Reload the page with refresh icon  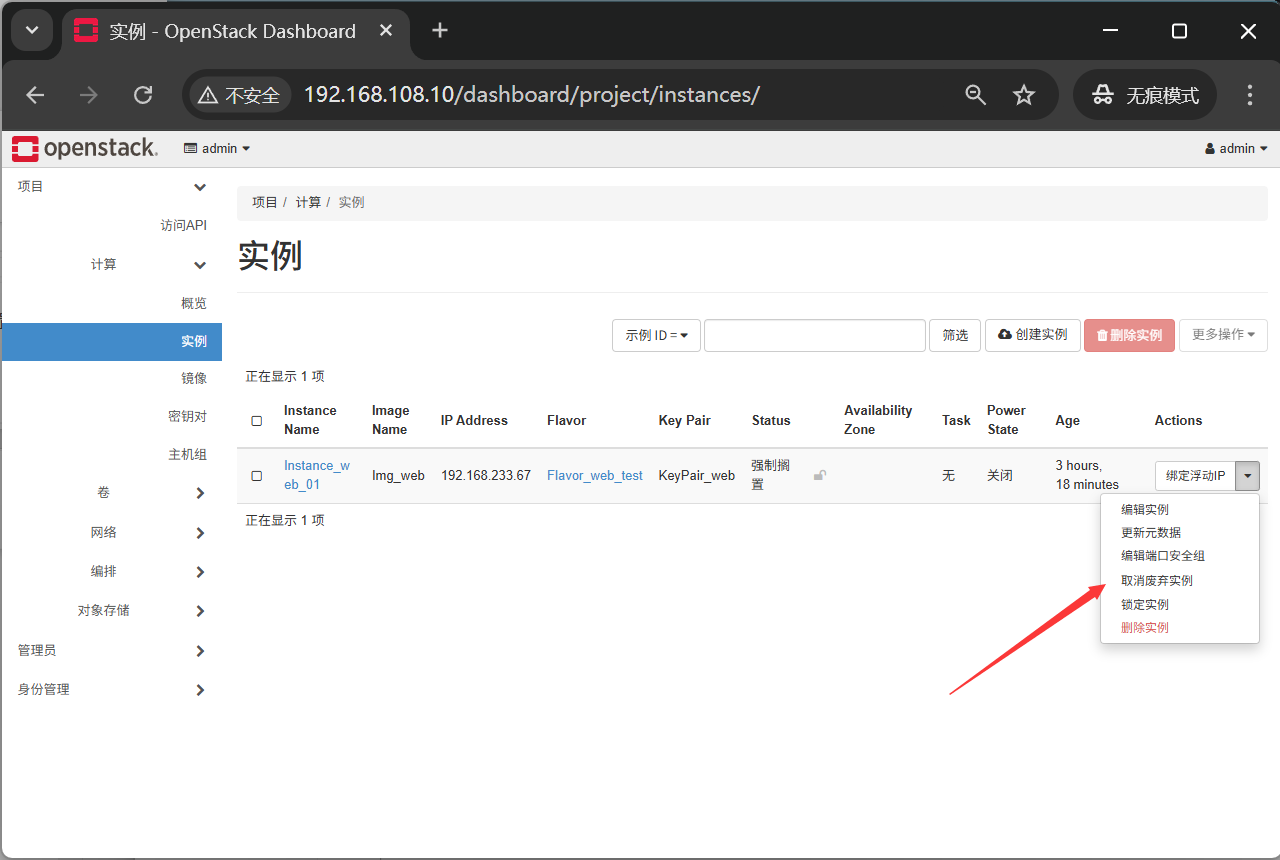click(x=143, y=95)
